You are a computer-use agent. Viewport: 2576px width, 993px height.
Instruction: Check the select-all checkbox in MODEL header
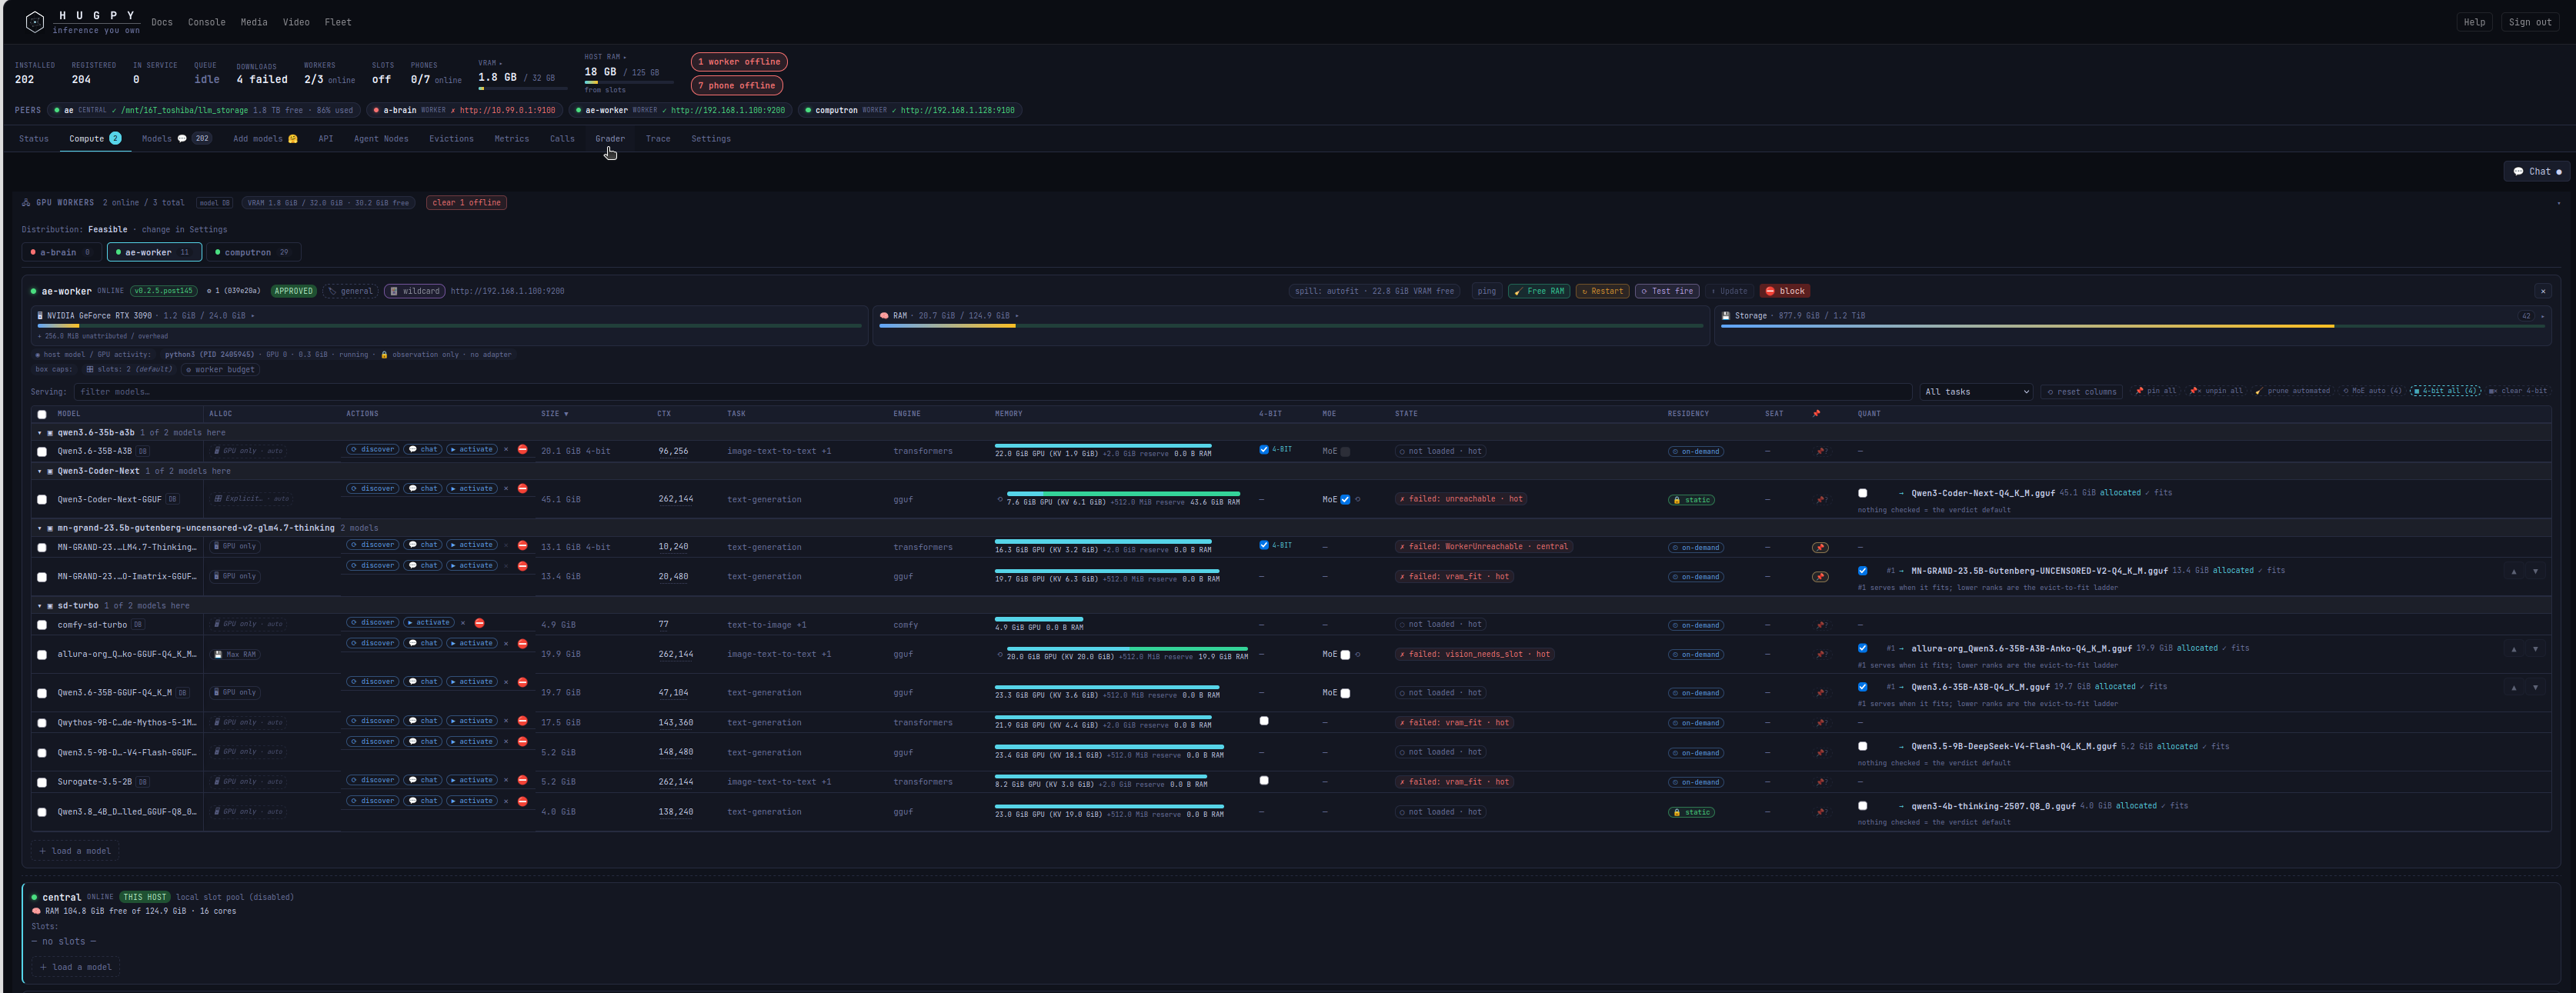(42, 414)
